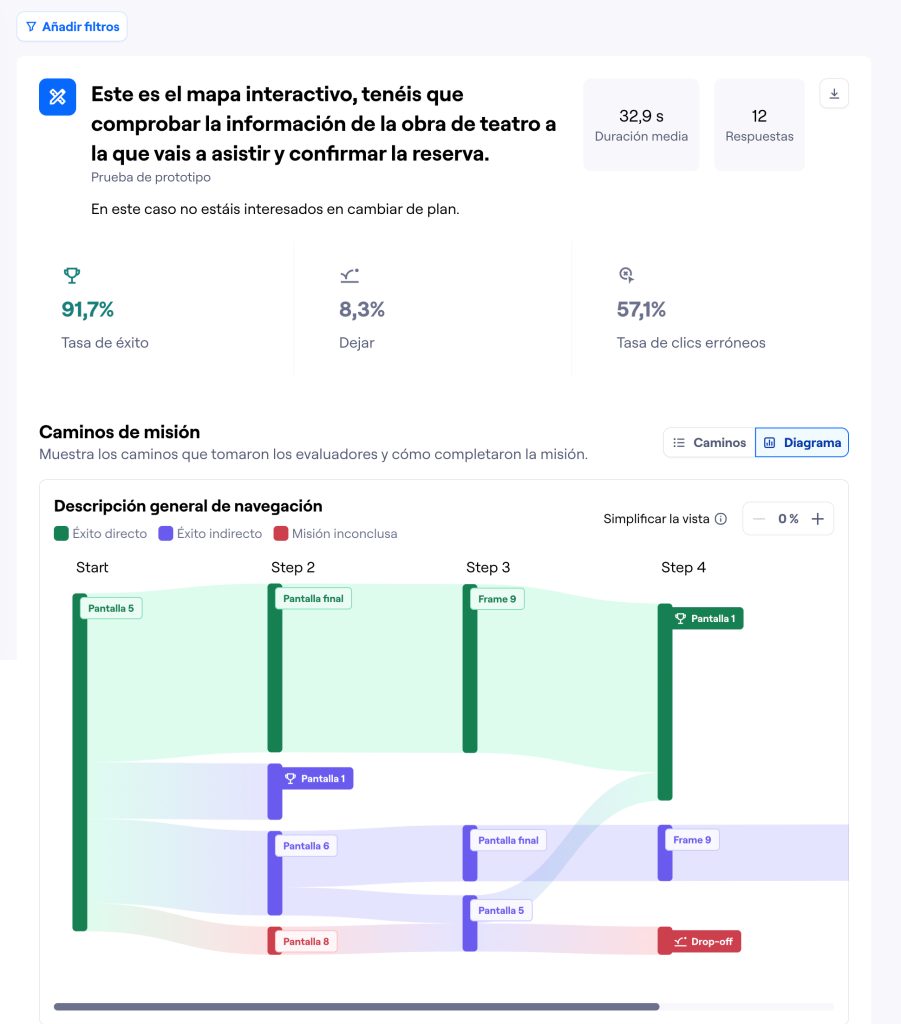This screenshot has width=901, height=1024.
Task: Decrease the simplify view percentage
Action: pos(759,519)
